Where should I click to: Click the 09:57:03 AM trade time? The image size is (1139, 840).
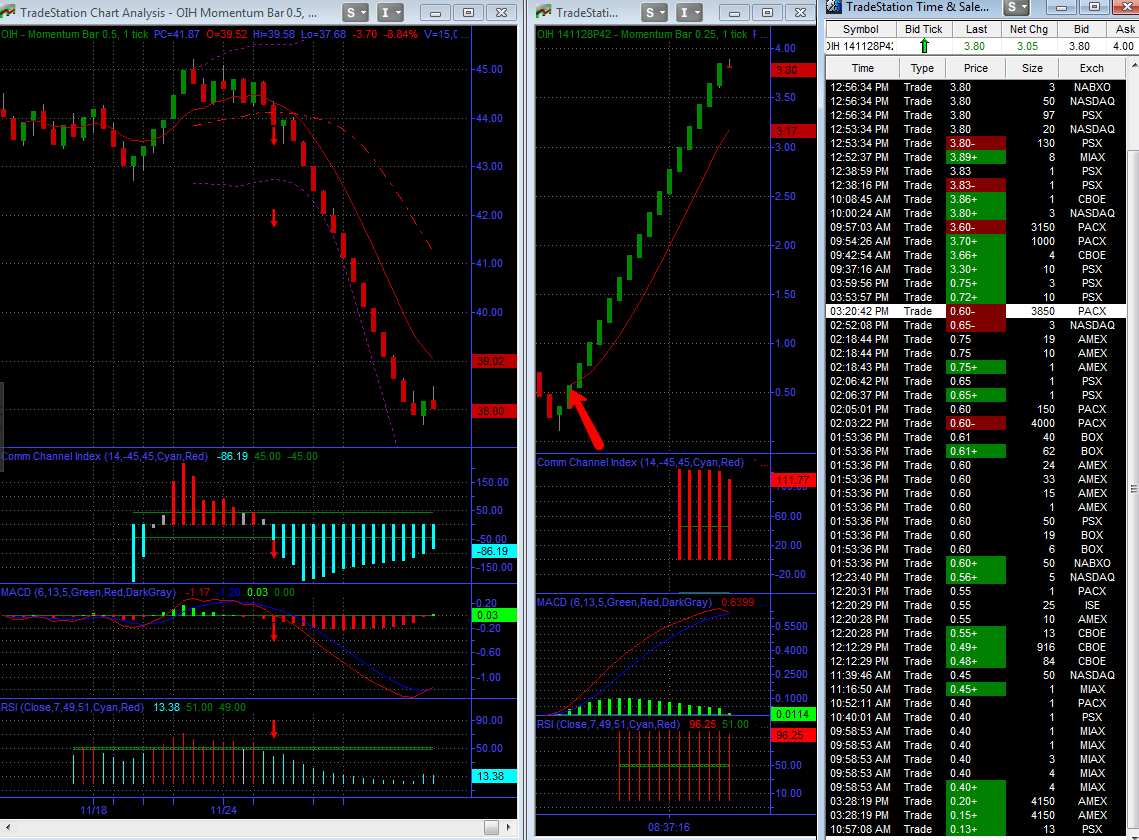click(x=860, y=227)
